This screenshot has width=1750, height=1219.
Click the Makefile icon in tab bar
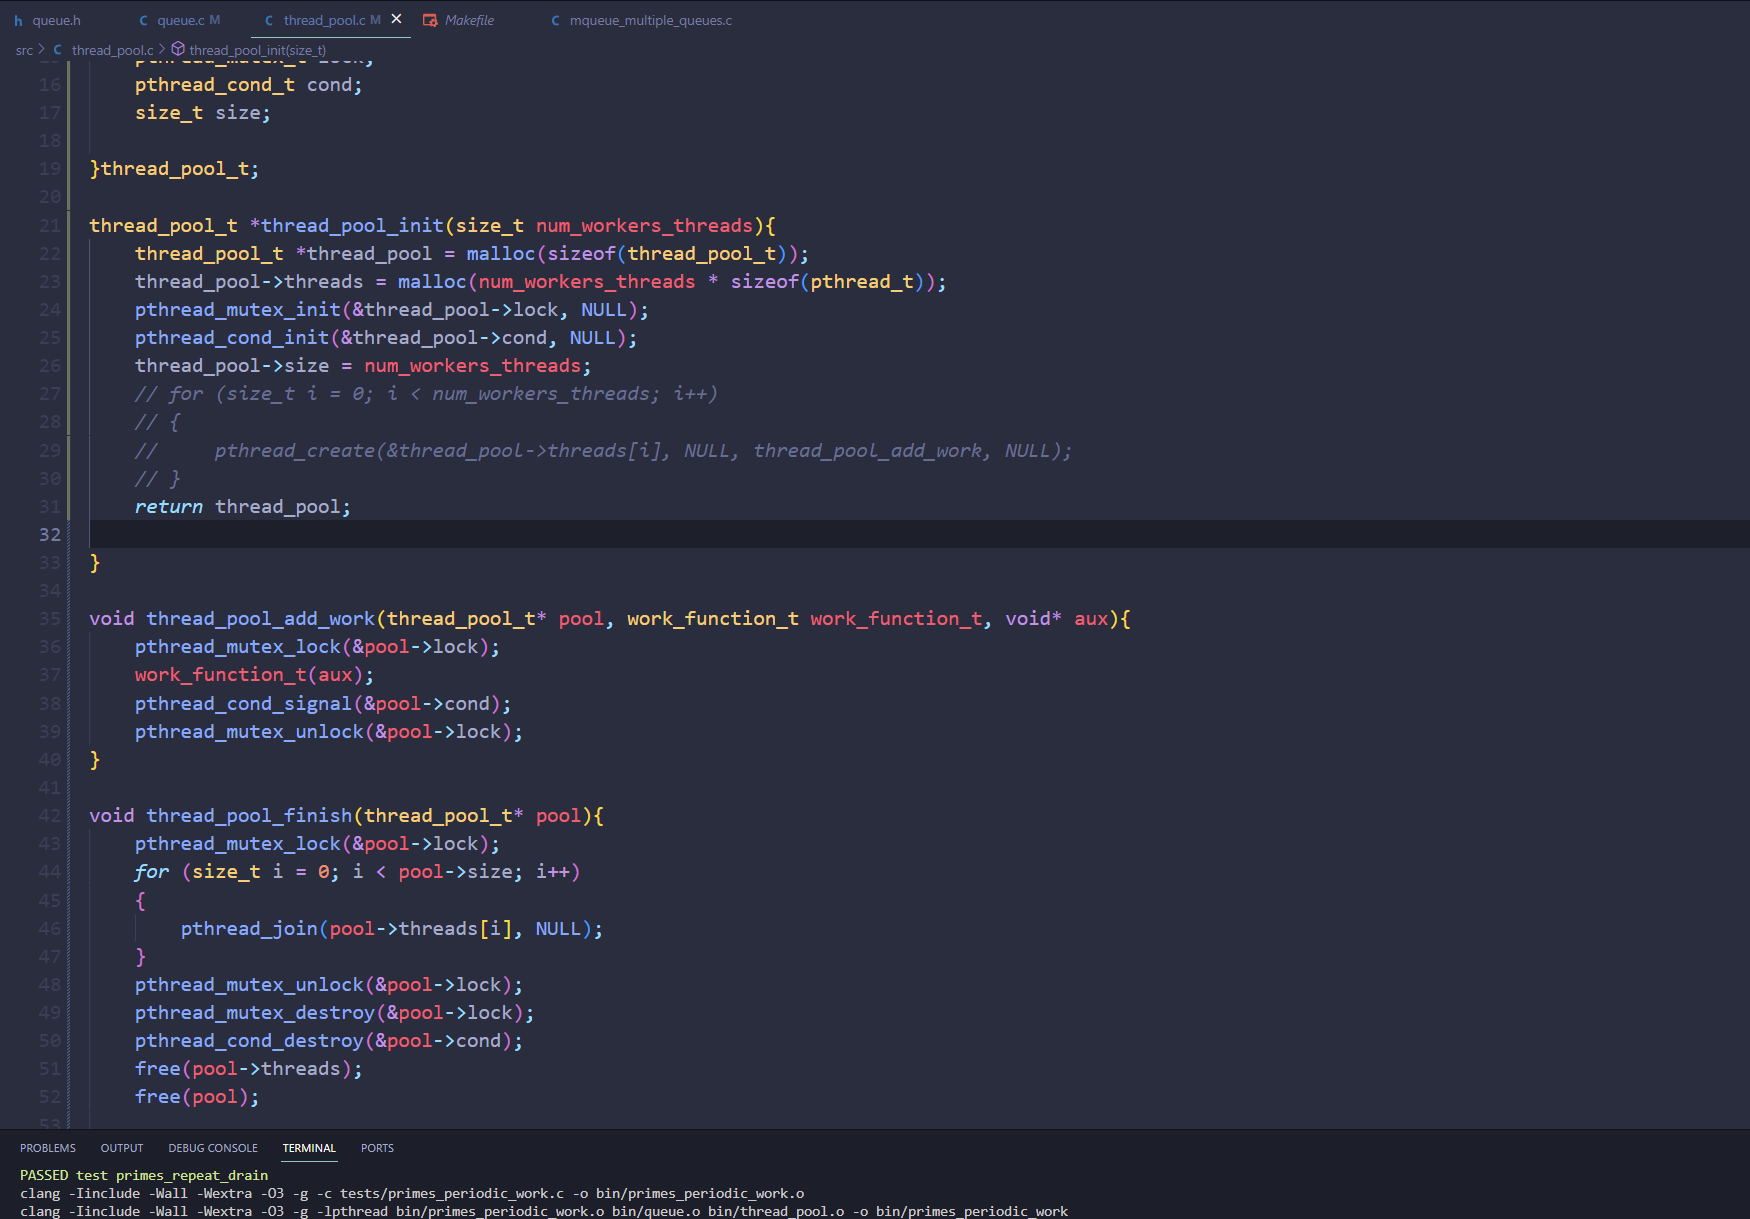click(430, 20)
